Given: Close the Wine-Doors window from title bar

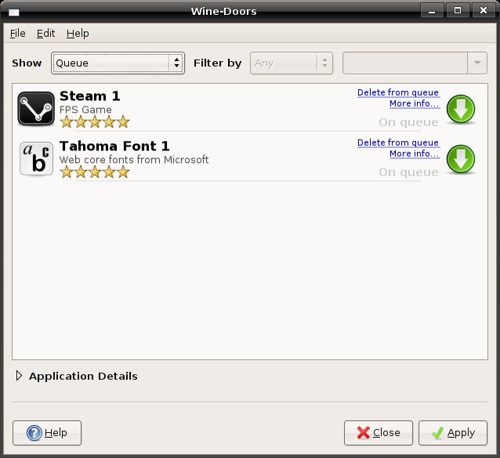Looking at the screenshot, I should (483, 10).
